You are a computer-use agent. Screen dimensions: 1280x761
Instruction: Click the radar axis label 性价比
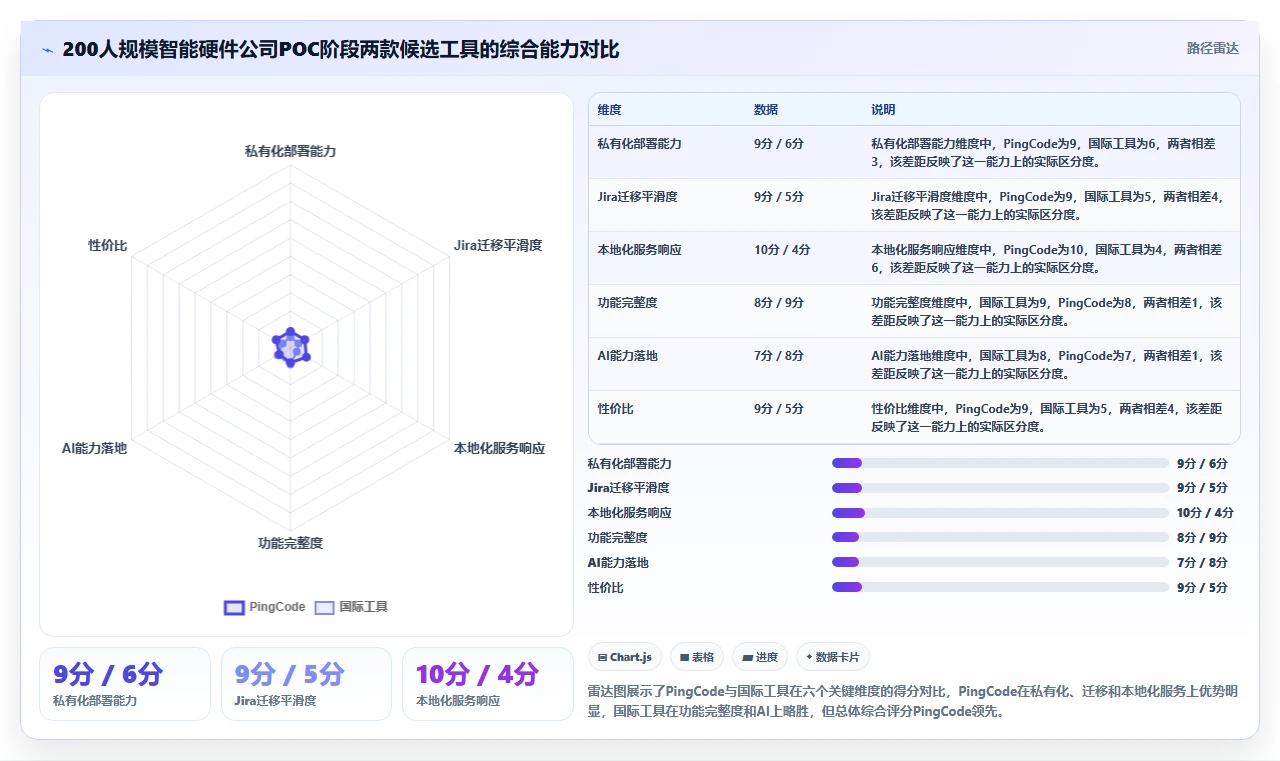pos(108,245)
